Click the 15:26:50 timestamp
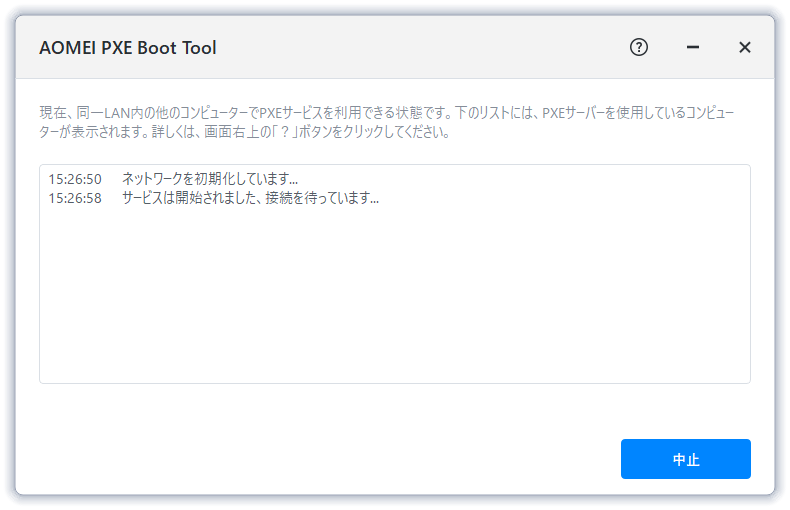Viewport: 790px width, 510px height. 75,179
